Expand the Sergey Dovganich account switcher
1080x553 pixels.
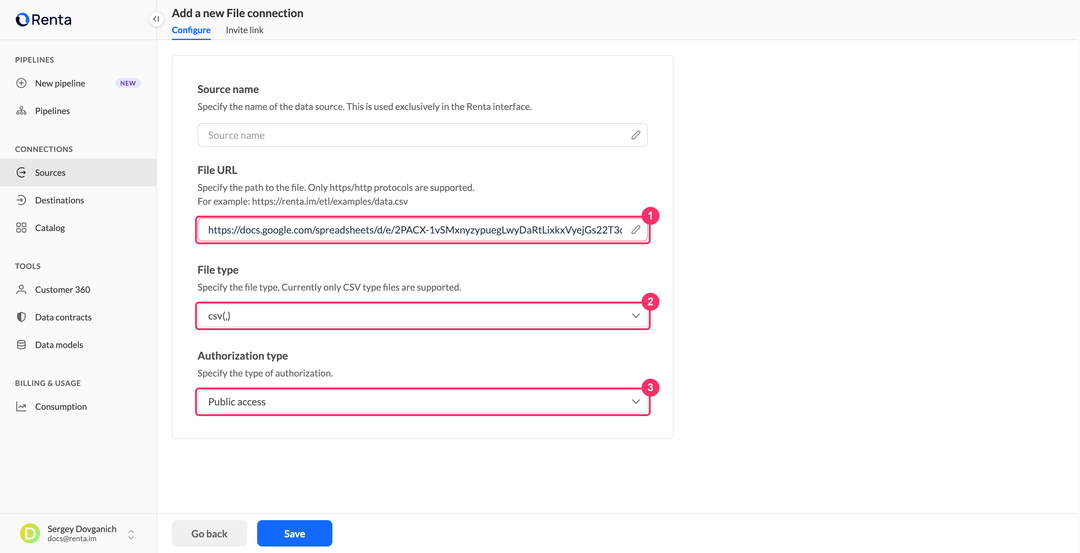(131, 534)
